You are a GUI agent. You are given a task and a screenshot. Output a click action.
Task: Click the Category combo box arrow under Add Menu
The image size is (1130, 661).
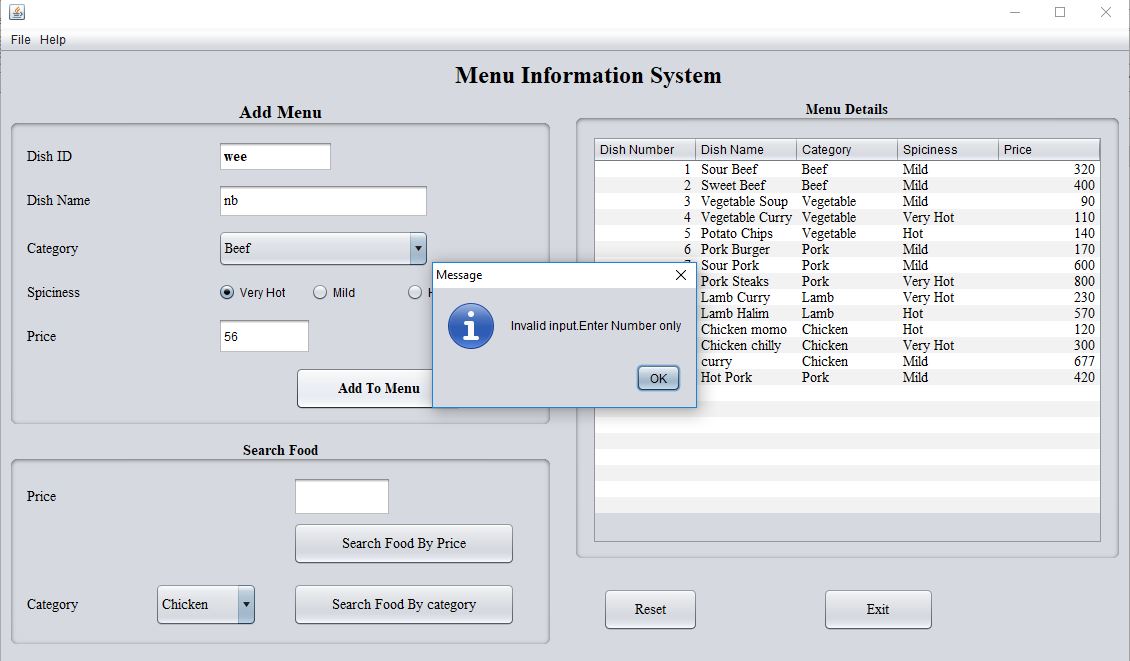418,248
